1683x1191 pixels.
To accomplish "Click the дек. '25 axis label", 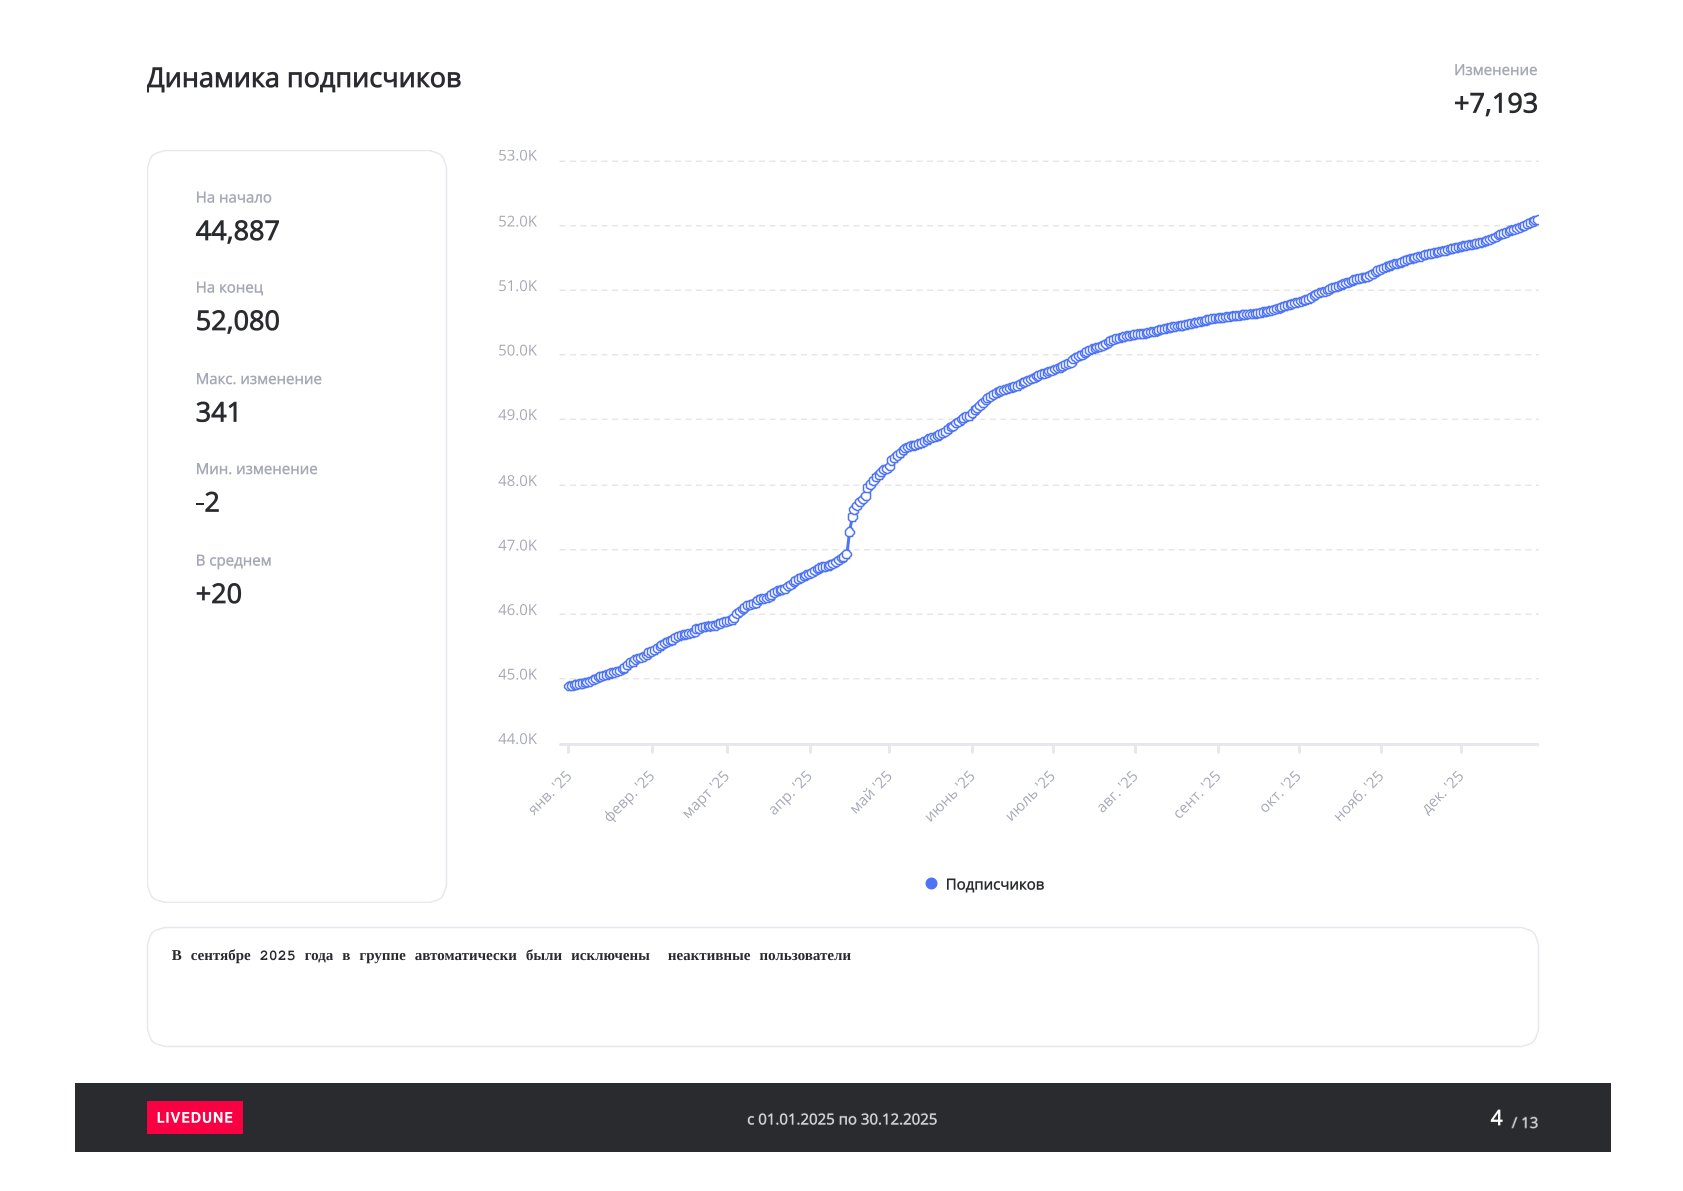I will (x=1443, y=793).
